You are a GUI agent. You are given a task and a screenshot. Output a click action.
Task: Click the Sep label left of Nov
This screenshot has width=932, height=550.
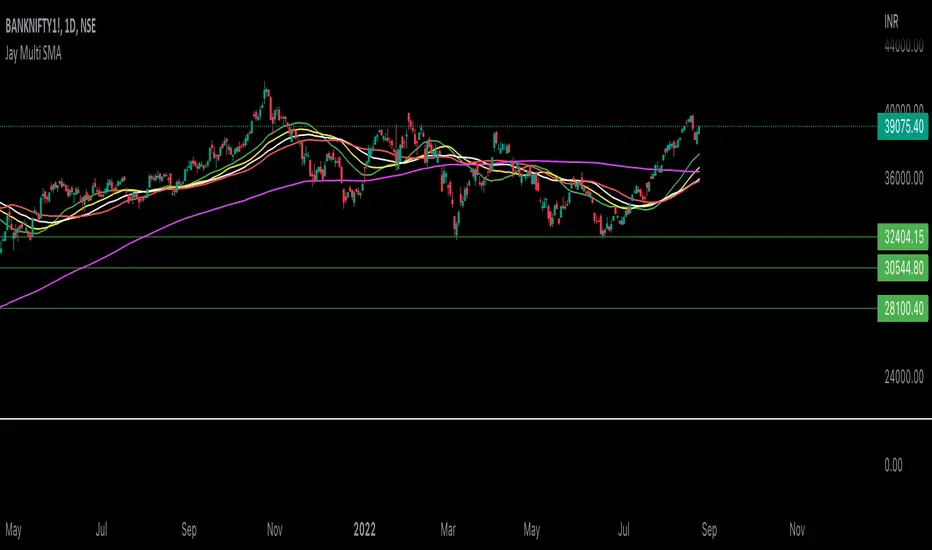click(189, 529)
